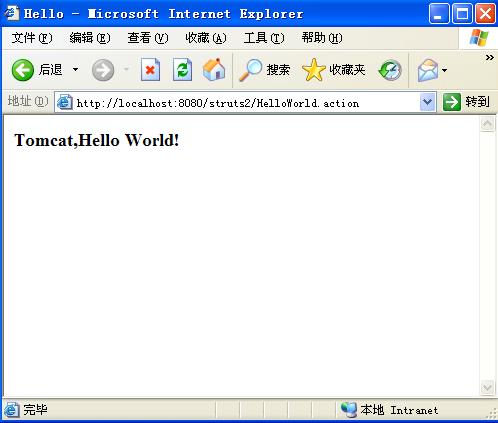Open the 查看(V) menu
Screen dimensions: 498x423
[x=148, y=38]
